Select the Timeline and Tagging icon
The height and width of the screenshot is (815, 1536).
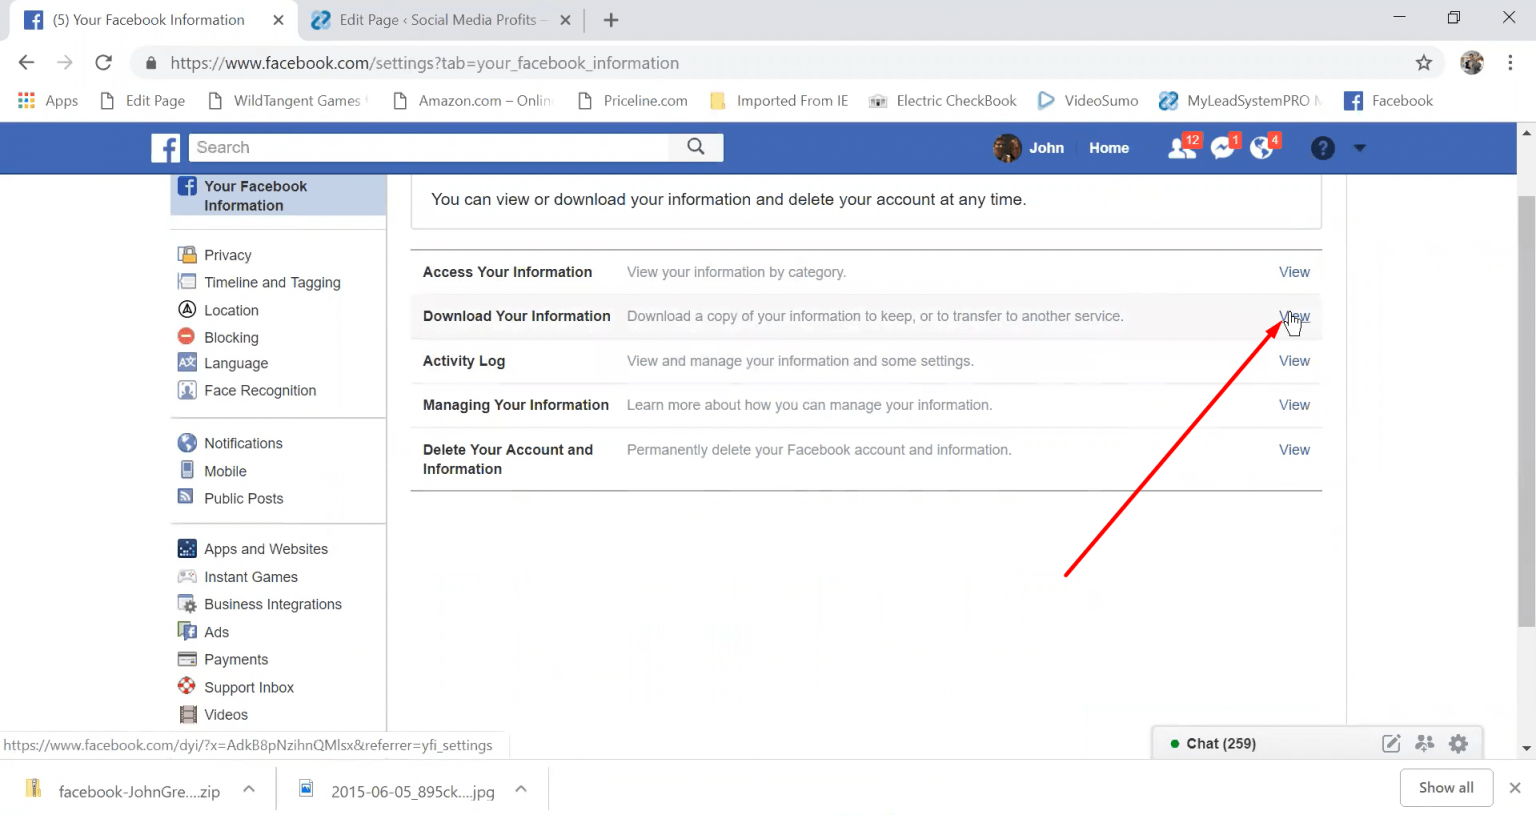187,282
